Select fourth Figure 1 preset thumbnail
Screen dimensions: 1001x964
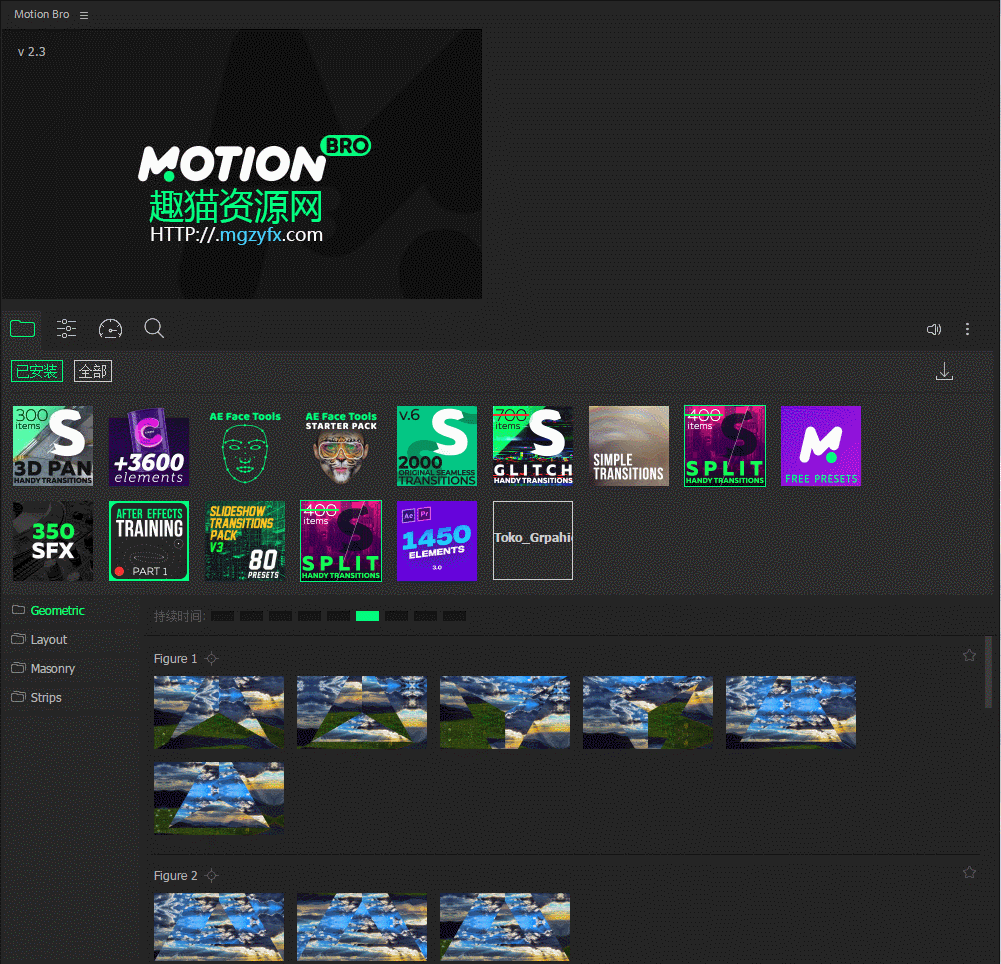coord(648,712)
